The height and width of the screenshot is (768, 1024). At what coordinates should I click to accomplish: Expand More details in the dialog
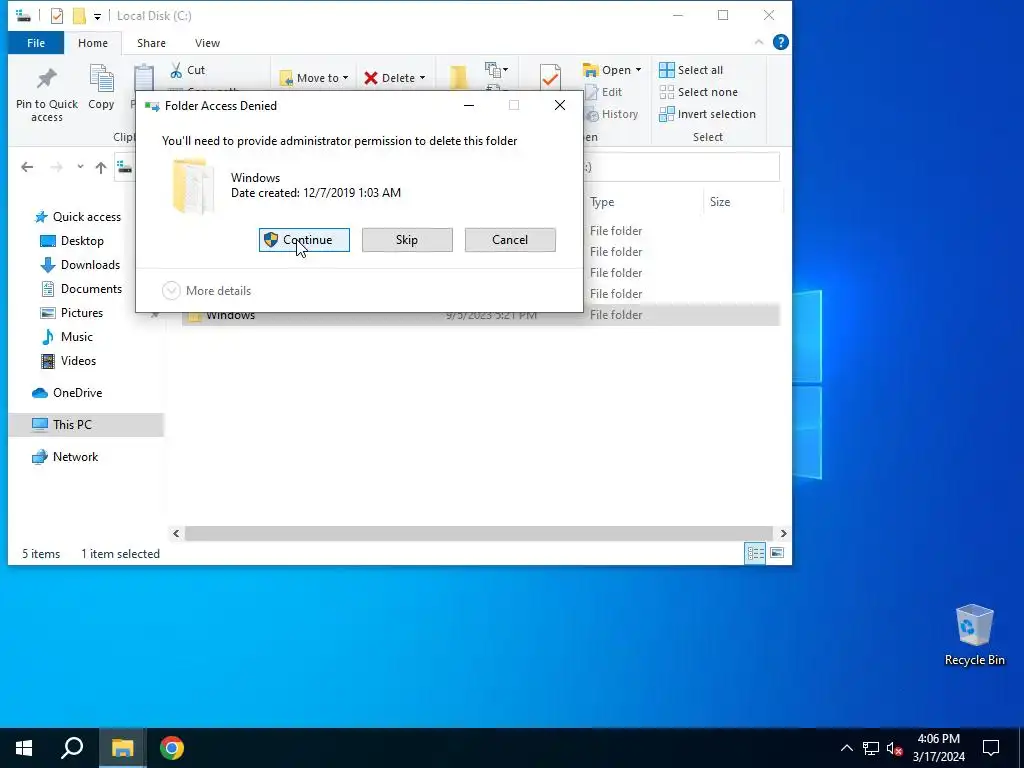coord(206,291)
